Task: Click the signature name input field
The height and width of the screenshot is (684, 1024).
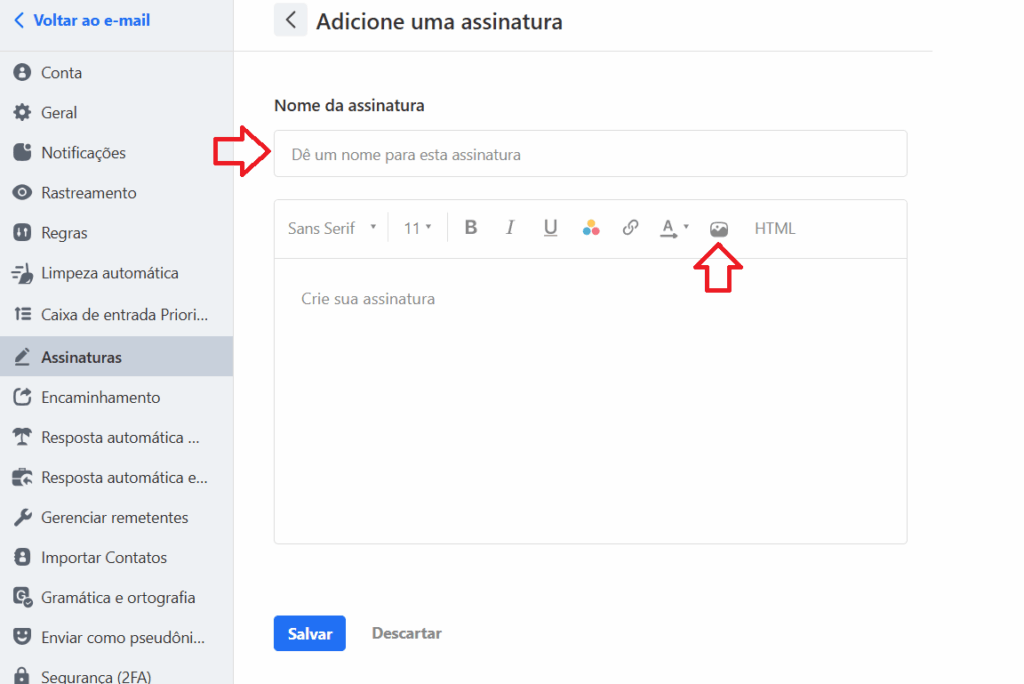Action: (x=590, y=154)
